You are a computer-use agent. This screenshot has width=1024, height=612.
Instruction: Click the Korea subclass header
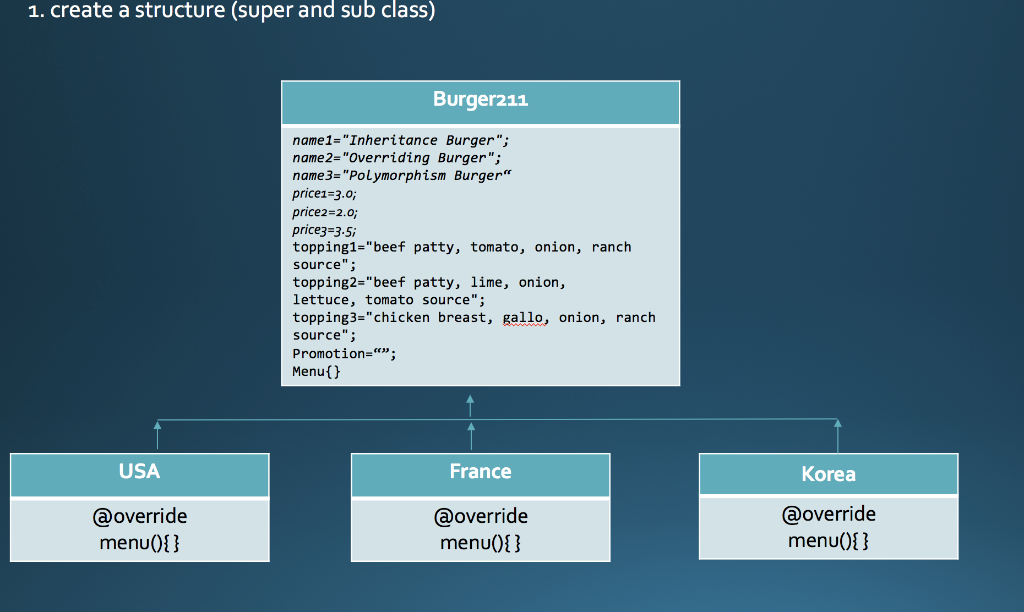[x=828, y=474]
